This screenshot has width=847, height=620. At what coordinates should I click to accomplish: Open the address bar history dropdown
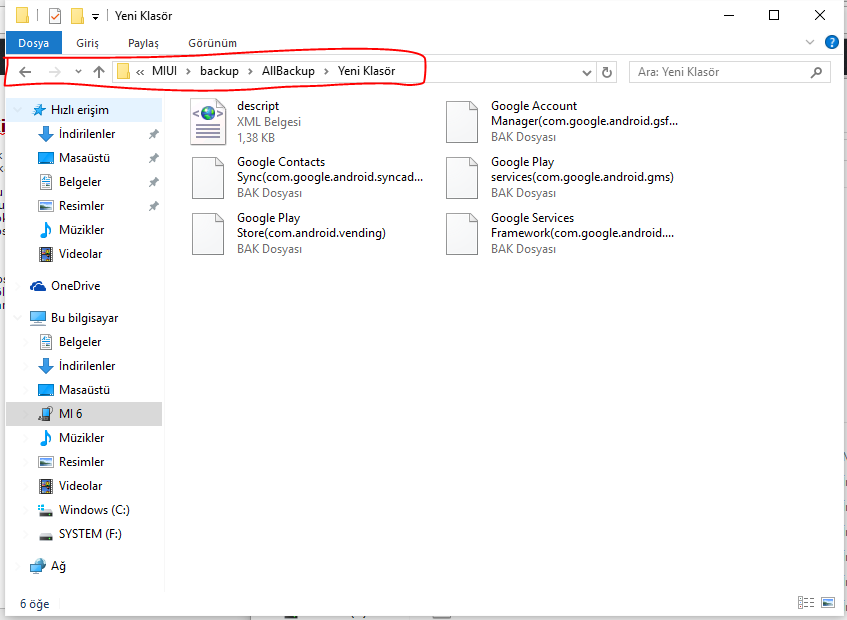587,72
